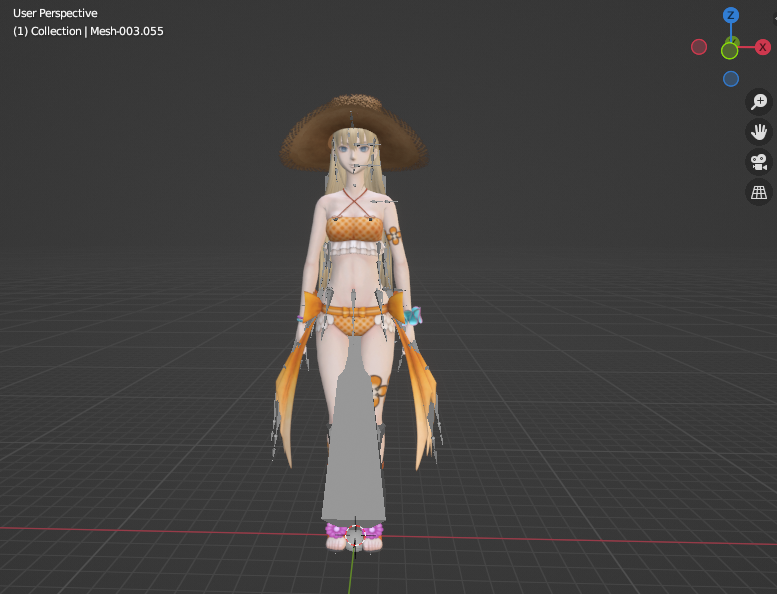Click the negative X axis gizmo circle
The image size is (777, 594).
[x=699, y=47]
